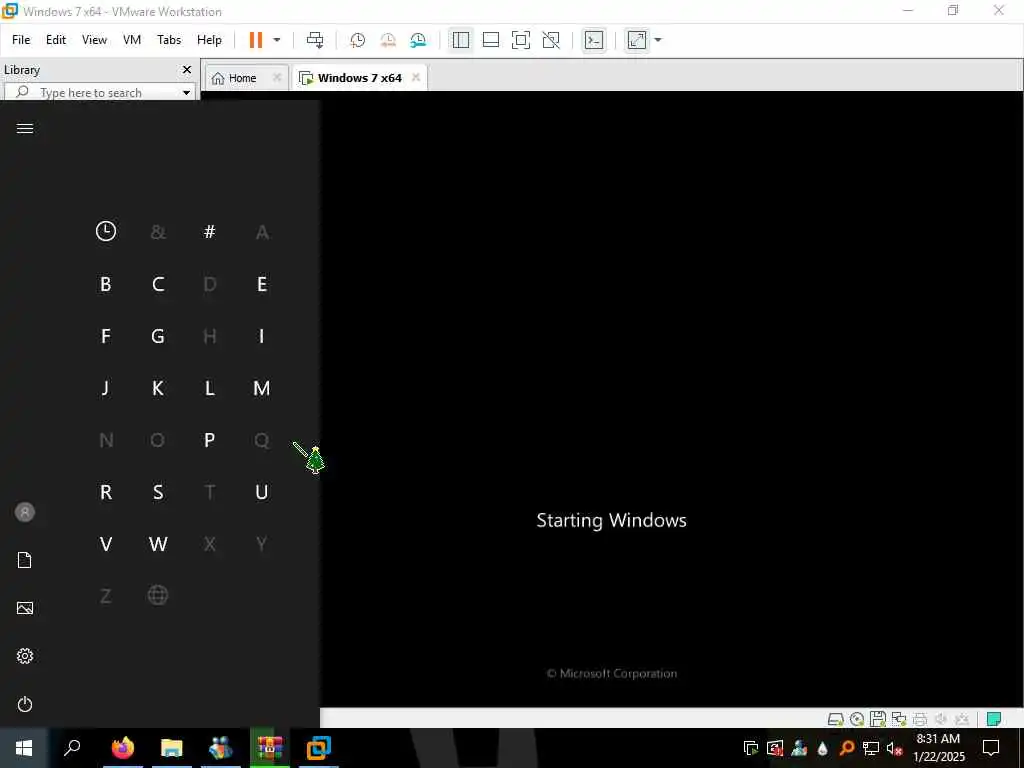Click the stretch guest display icon

coord(637,40)
